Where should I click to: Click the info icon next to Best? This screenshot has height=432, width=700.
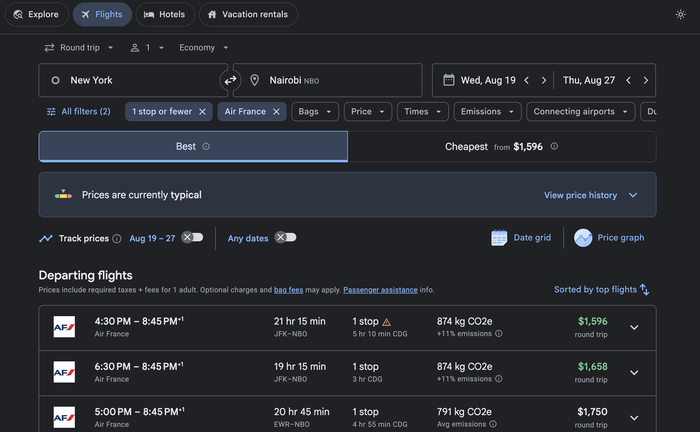[206, 146]
